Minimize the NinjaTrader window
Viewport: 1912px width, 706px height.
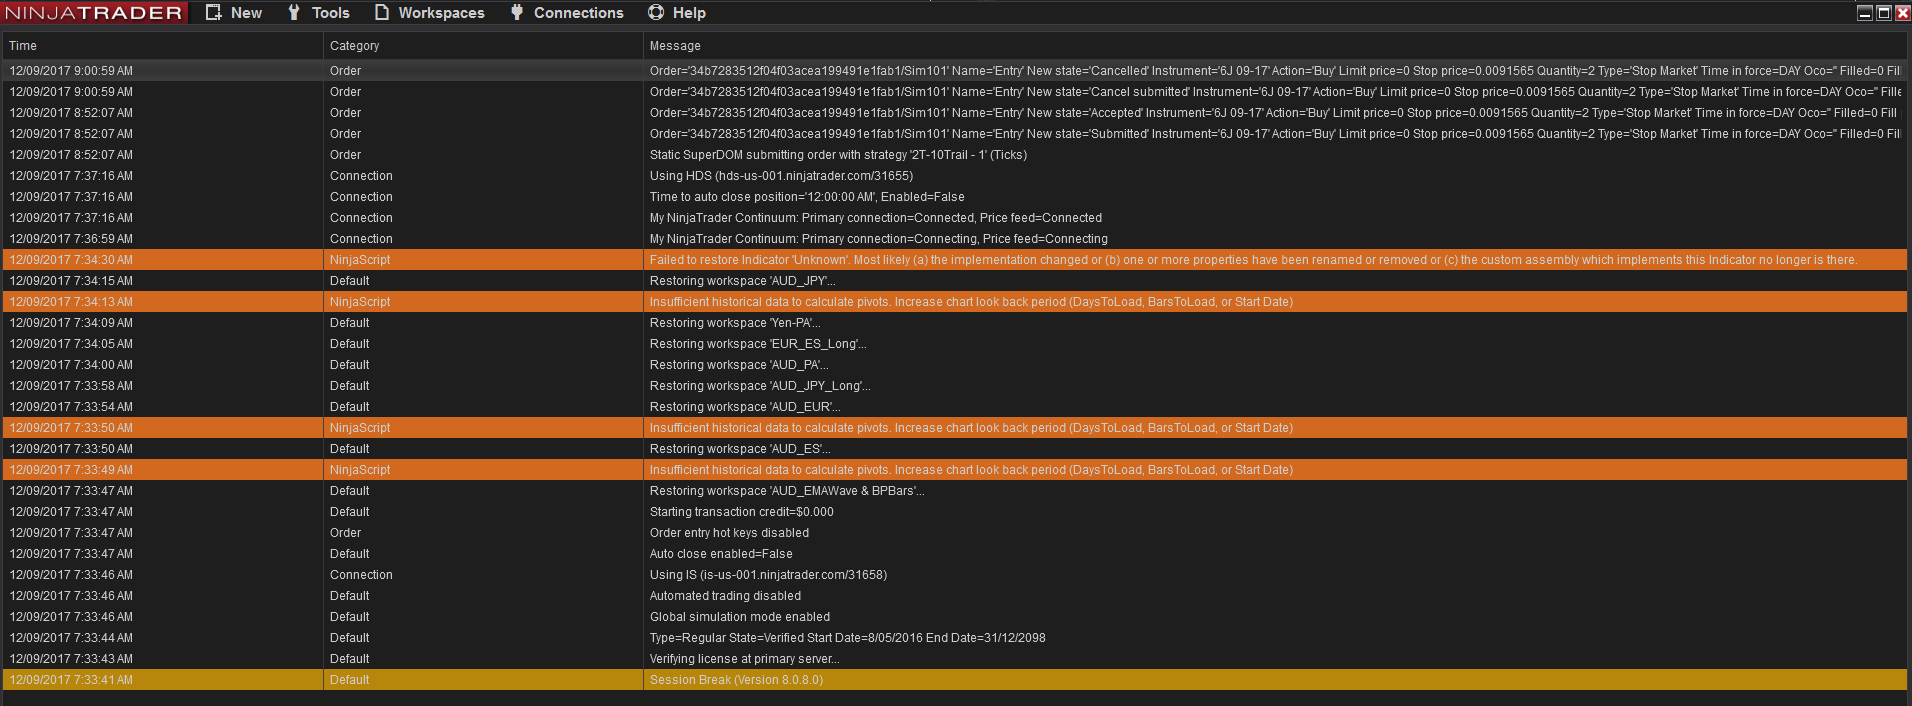click(x=1865, y=13)
